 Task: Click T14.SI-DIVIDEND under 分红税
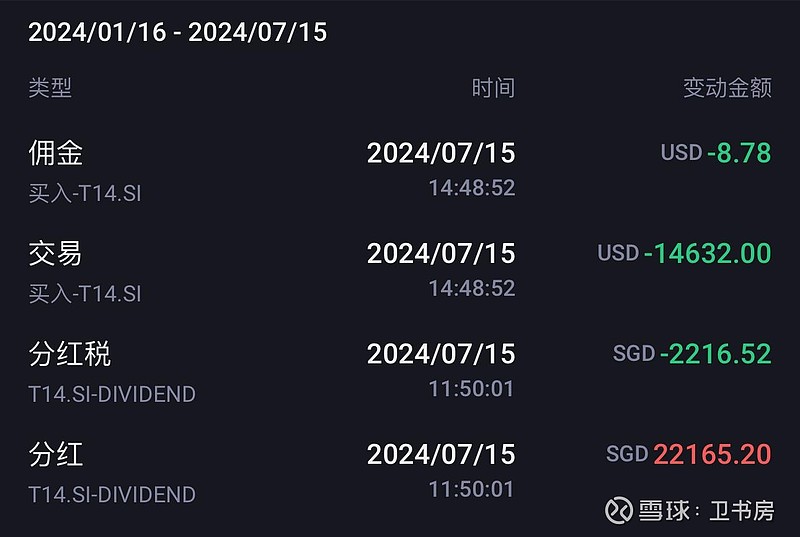112,394
